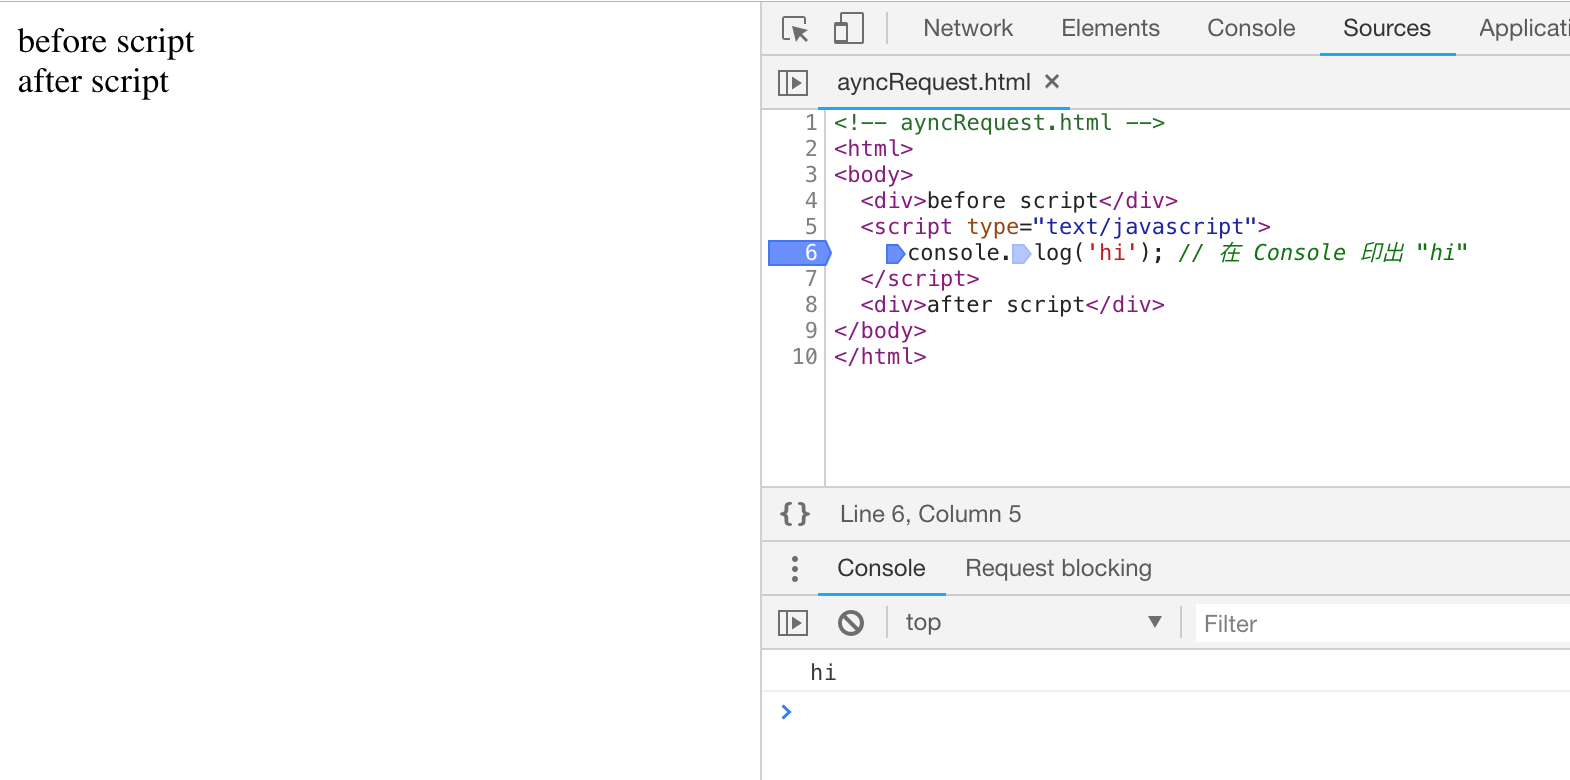Select the Sources tab

click(1387, 28)
